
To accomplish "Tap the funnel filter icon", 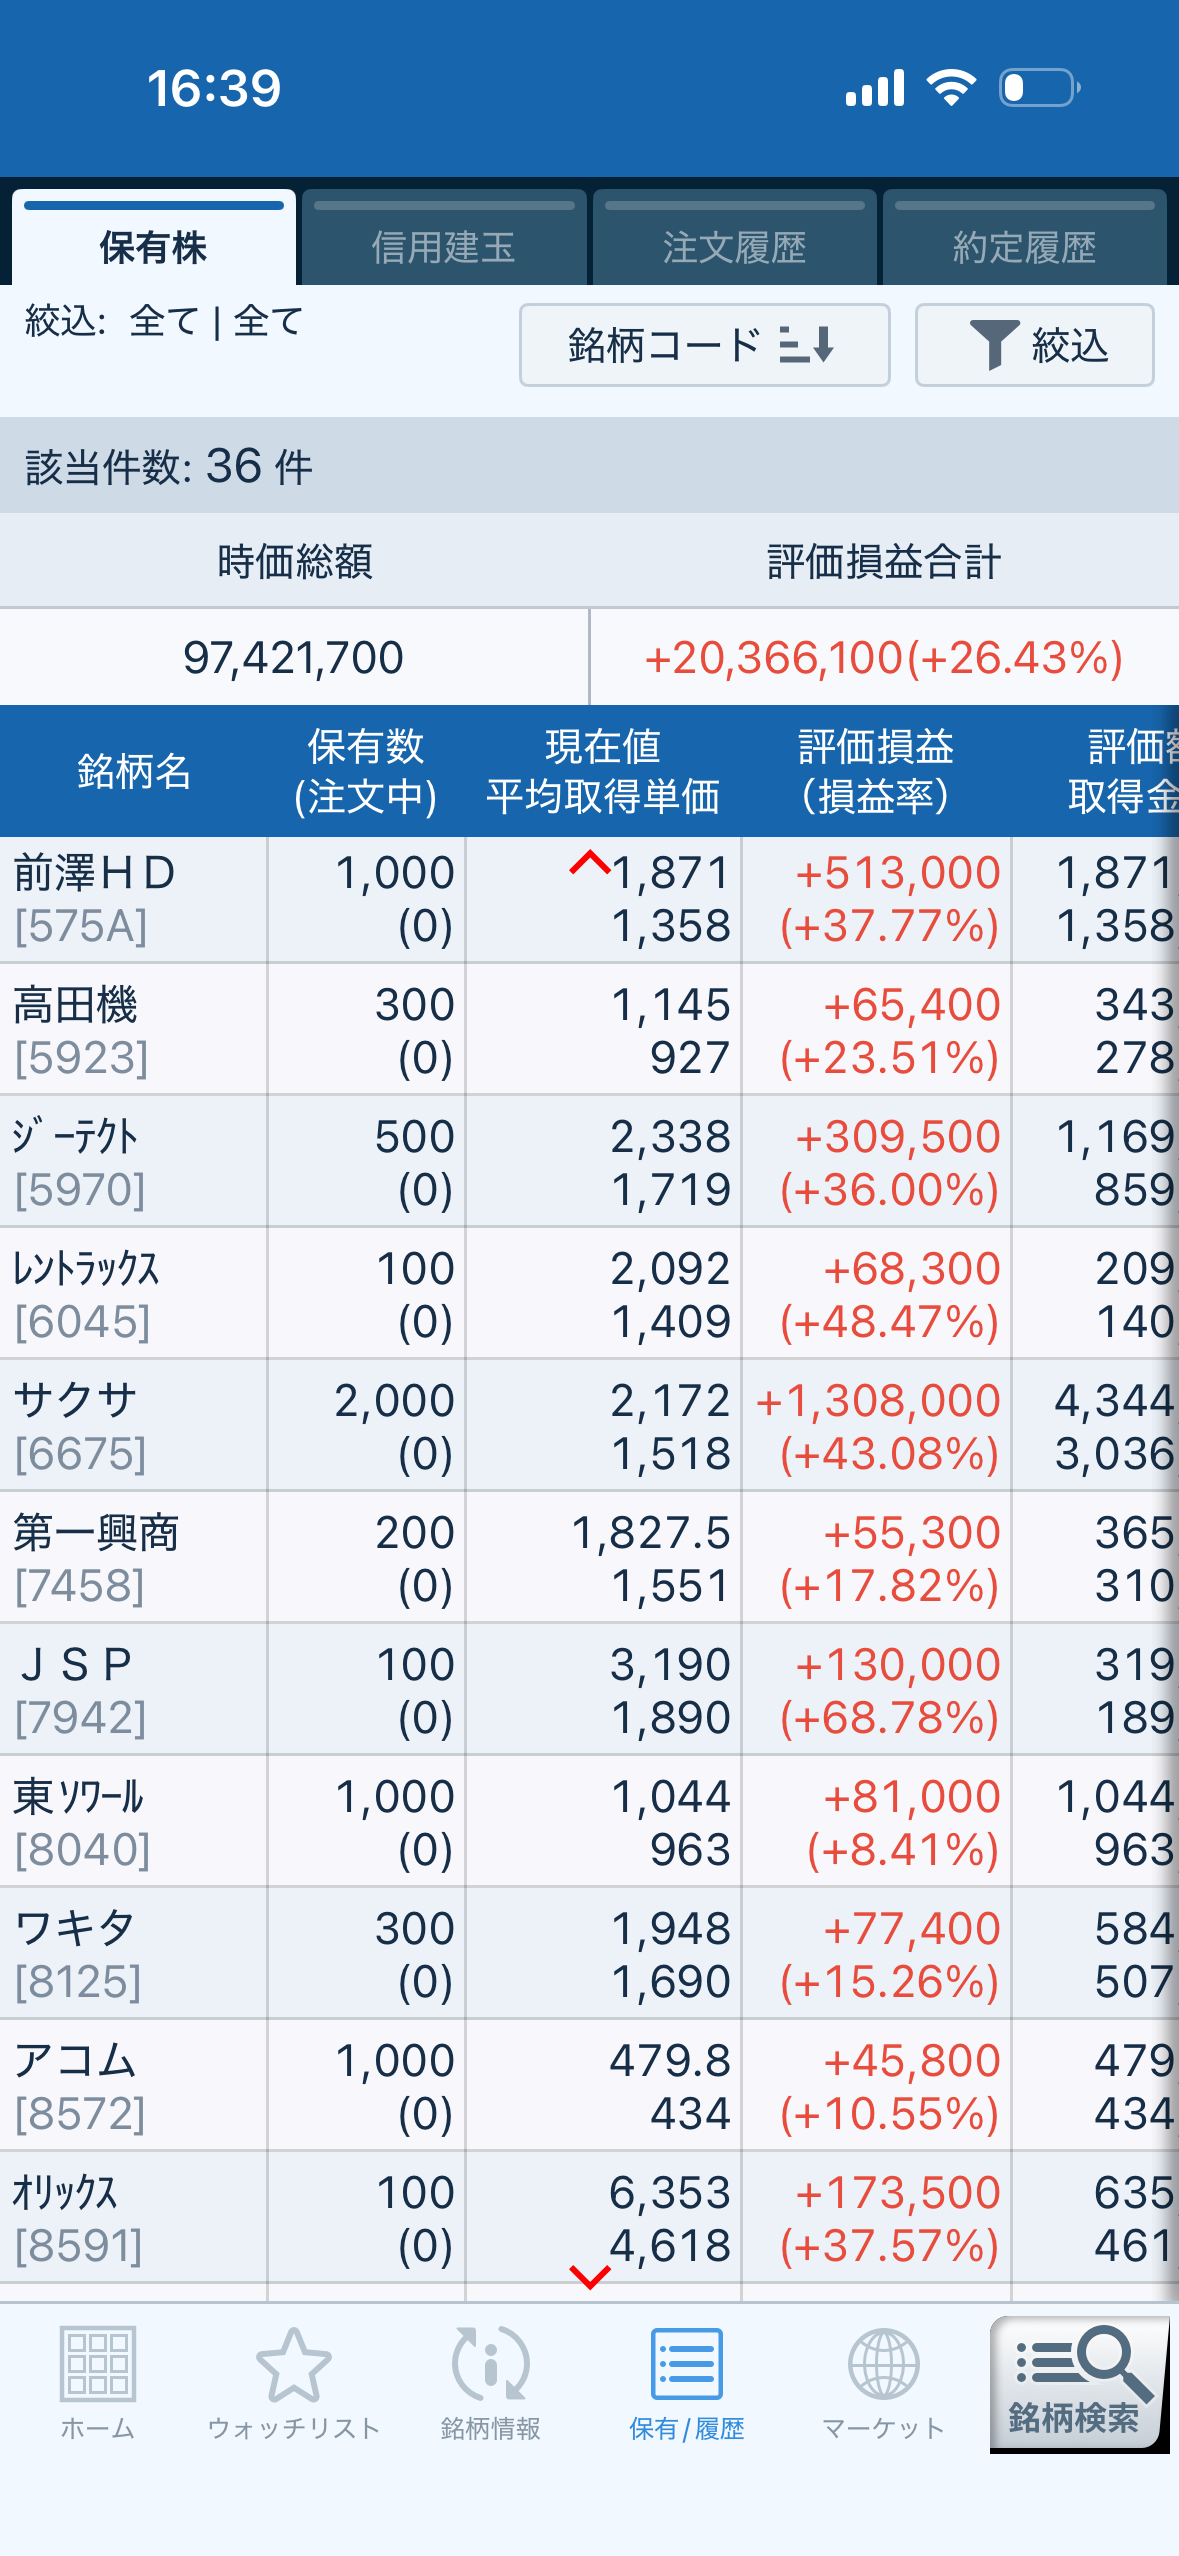I will point(994,345).
